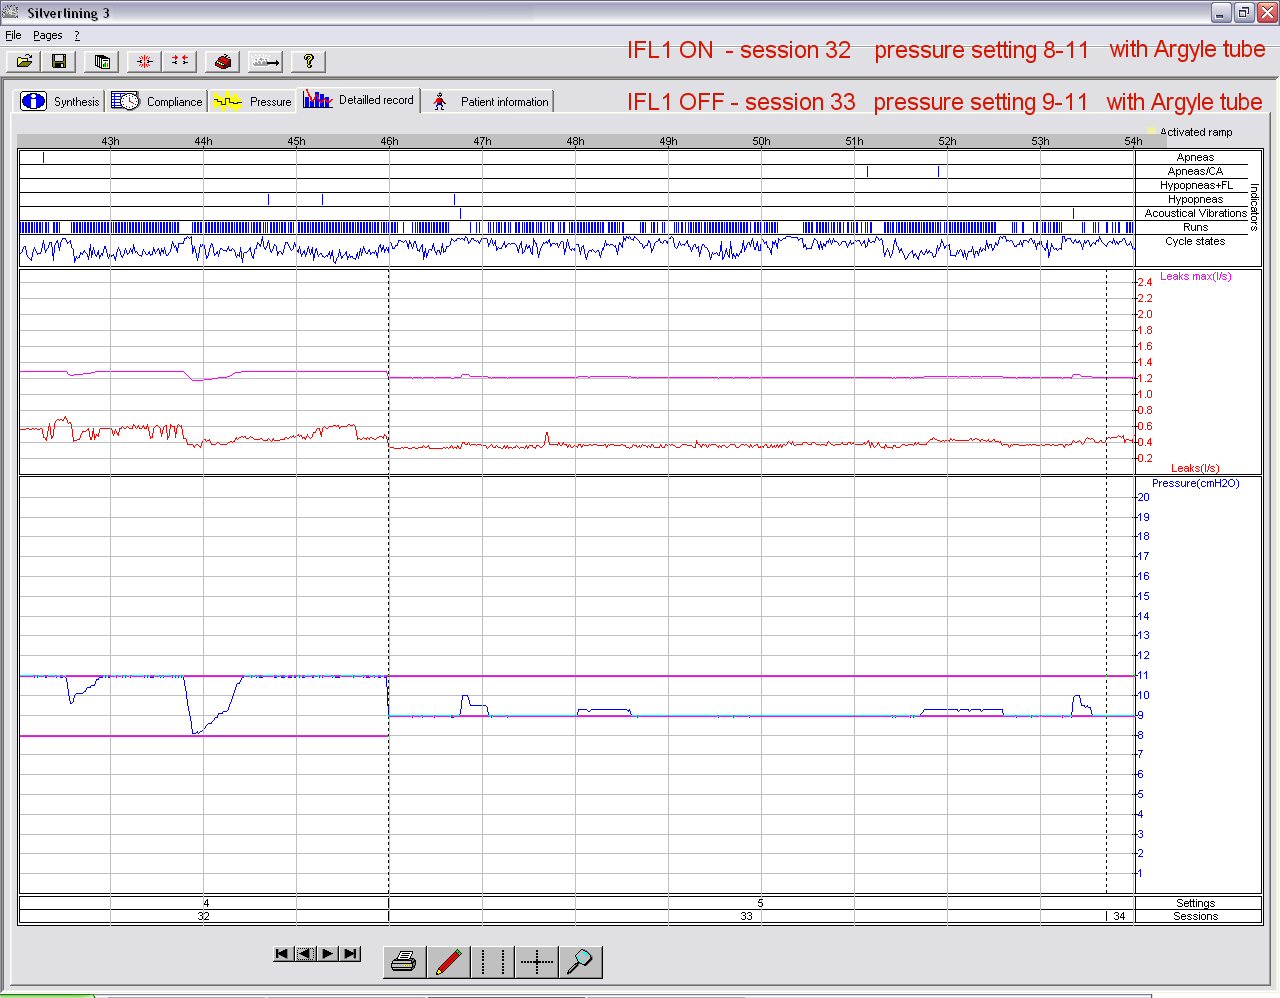Click the dotted vertical lines marker tool
This screenshot has width=1280, height=998.
[x=492, y=962]
